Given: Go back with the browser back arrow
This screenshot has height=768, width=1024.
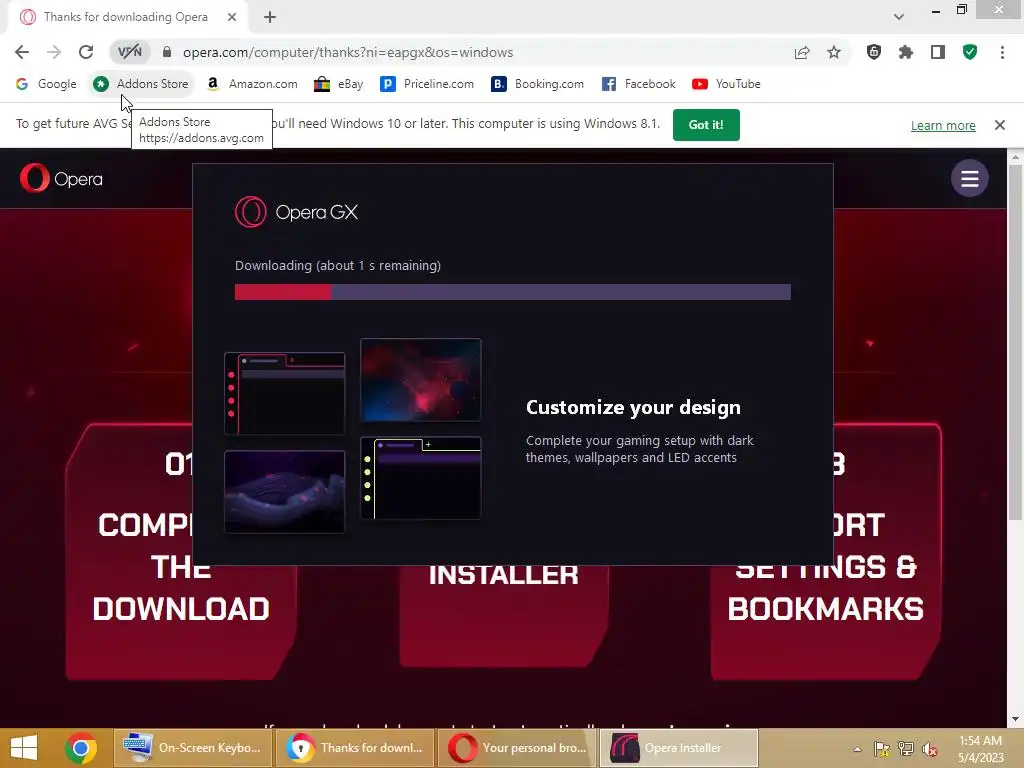Looking at the screenshot, I should [x=22, y=52].
